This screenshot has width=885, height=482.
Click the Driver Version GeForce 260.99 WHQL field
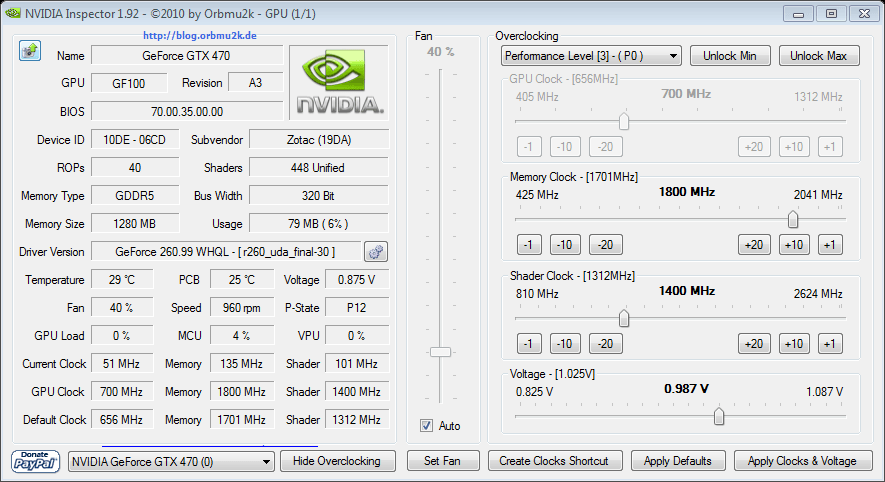pyautogui.click(x=226, y=252)
